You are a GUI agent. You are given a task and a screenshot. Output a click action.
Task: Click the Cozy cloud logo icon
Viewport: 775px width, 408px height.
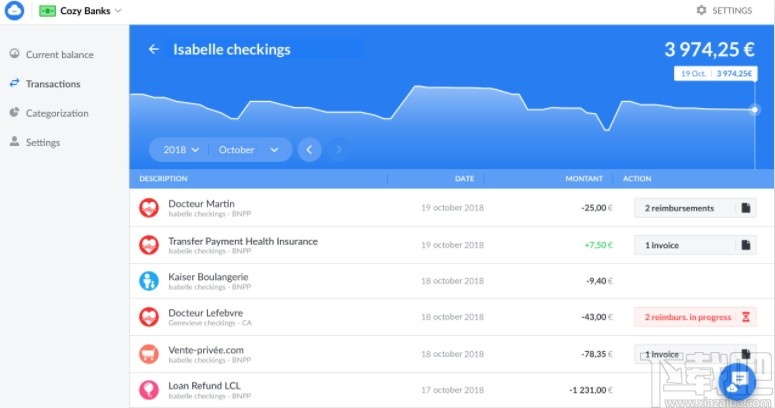tap(14, 11)
